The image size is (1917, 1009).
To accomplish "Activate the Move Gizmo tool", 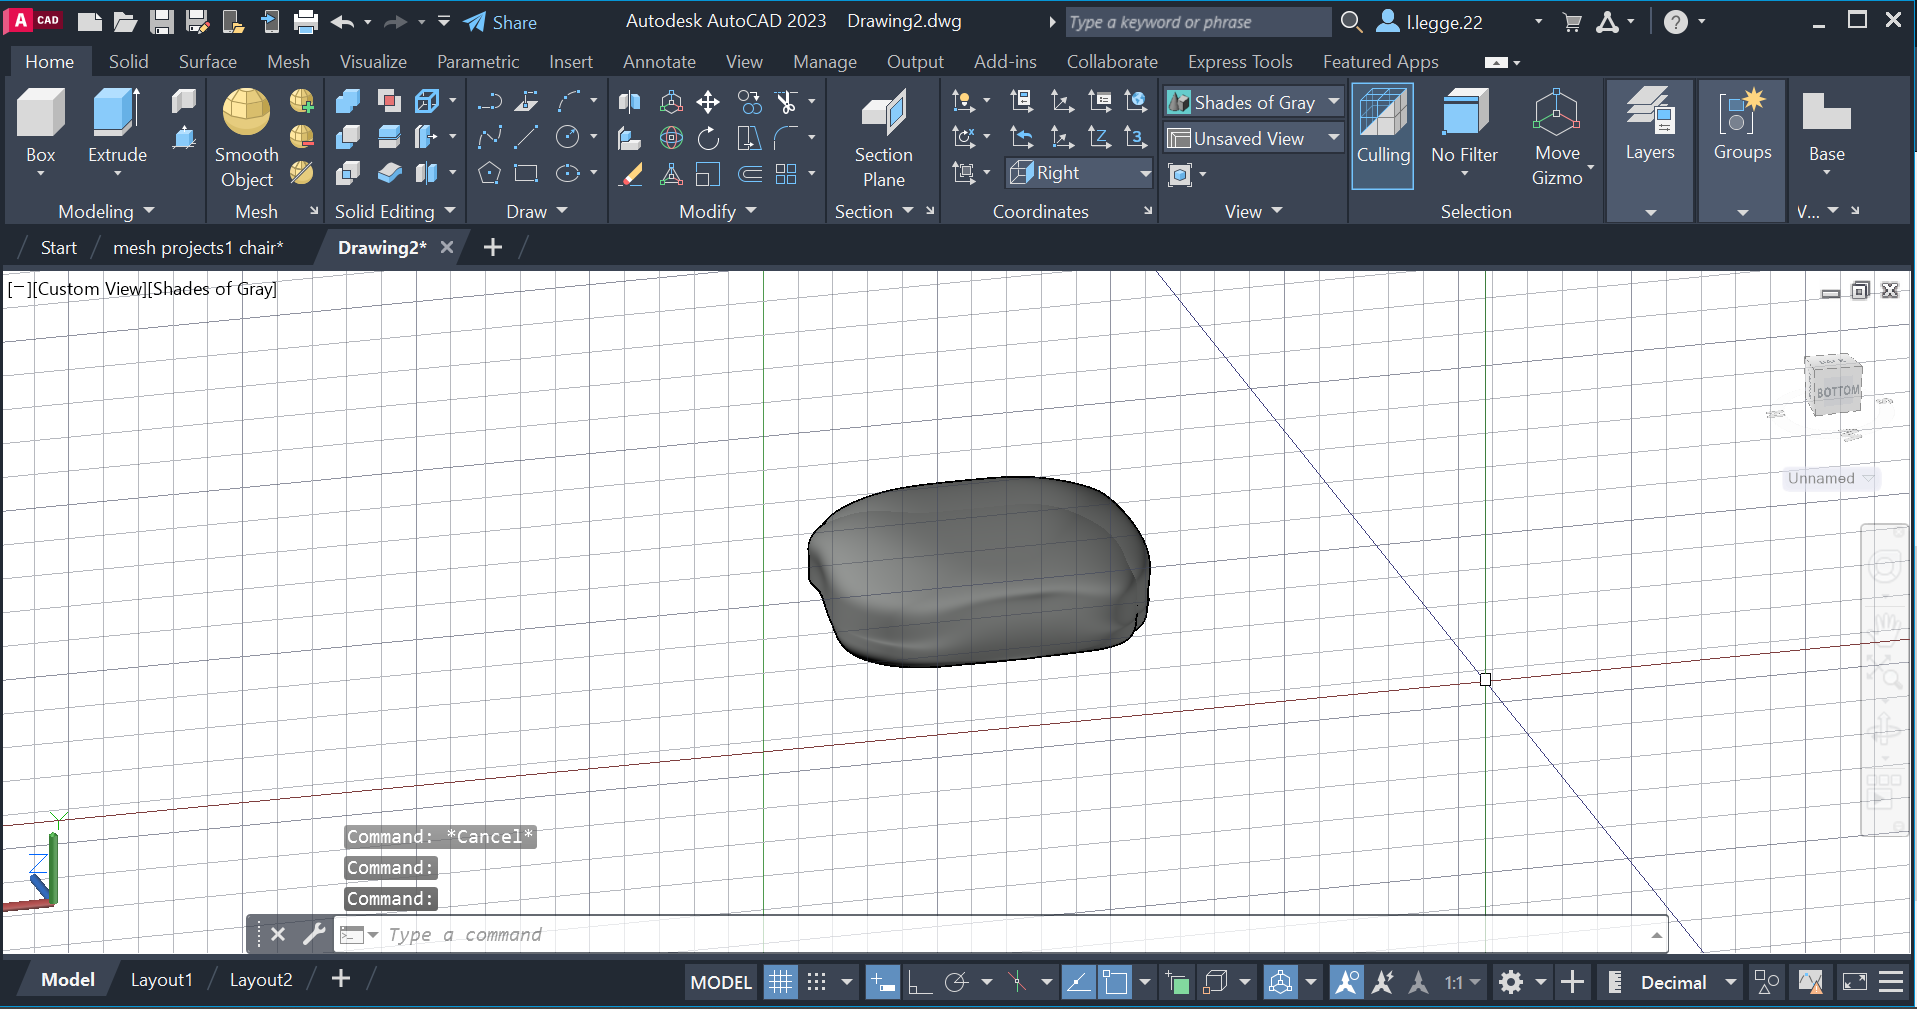I will click(x=1557, y=137).
